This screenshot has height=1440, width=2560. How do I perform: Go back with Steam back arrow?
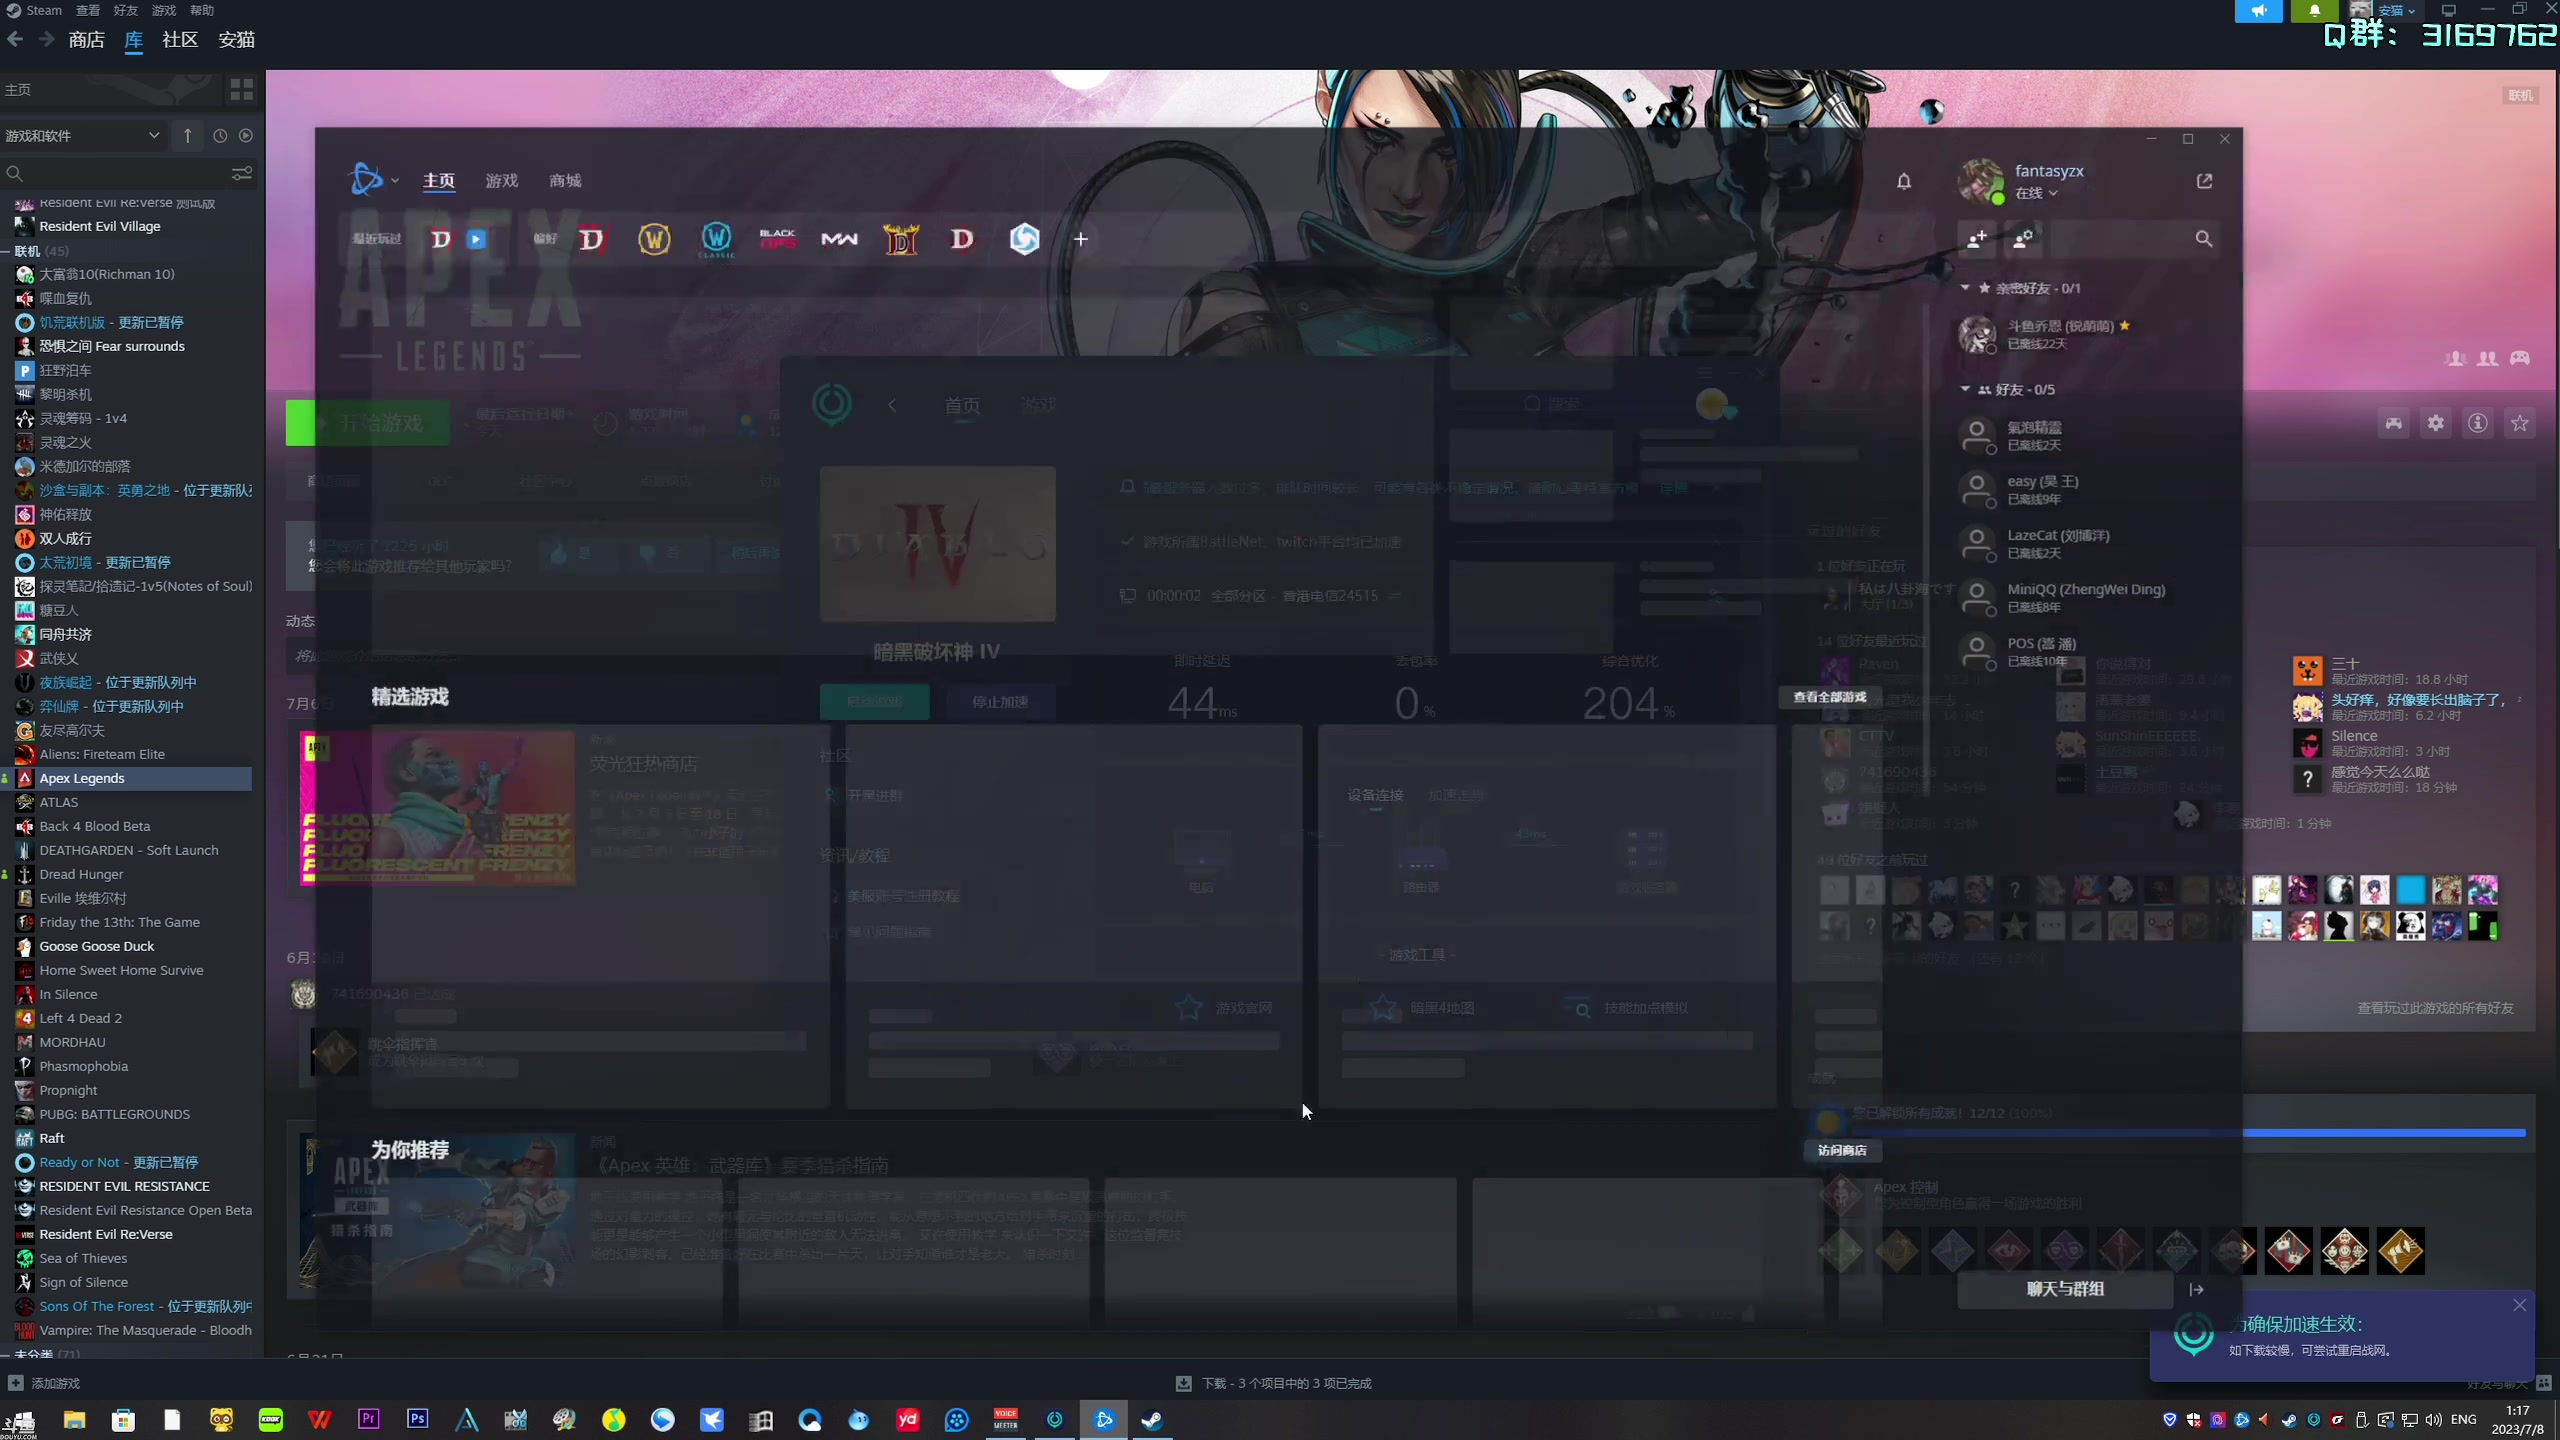pyautogui.click(x=15, y=39)
